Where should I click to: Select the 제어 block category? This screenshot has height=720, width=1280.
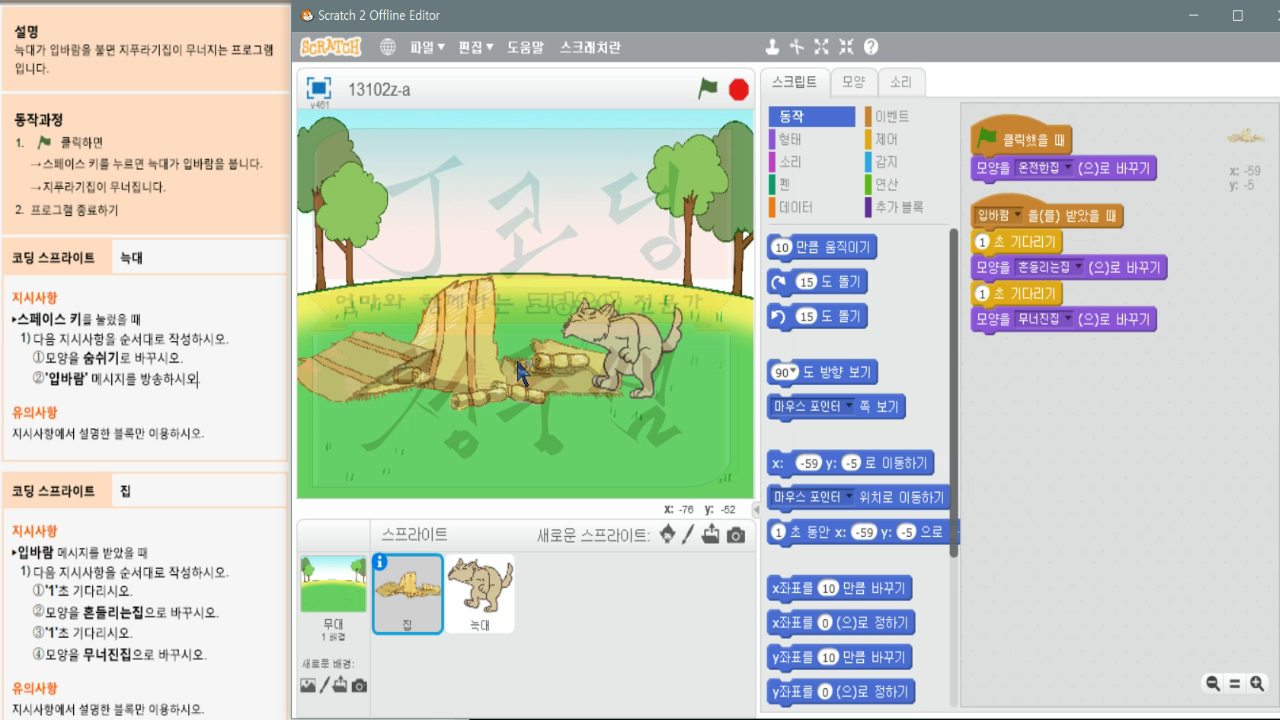888,139
